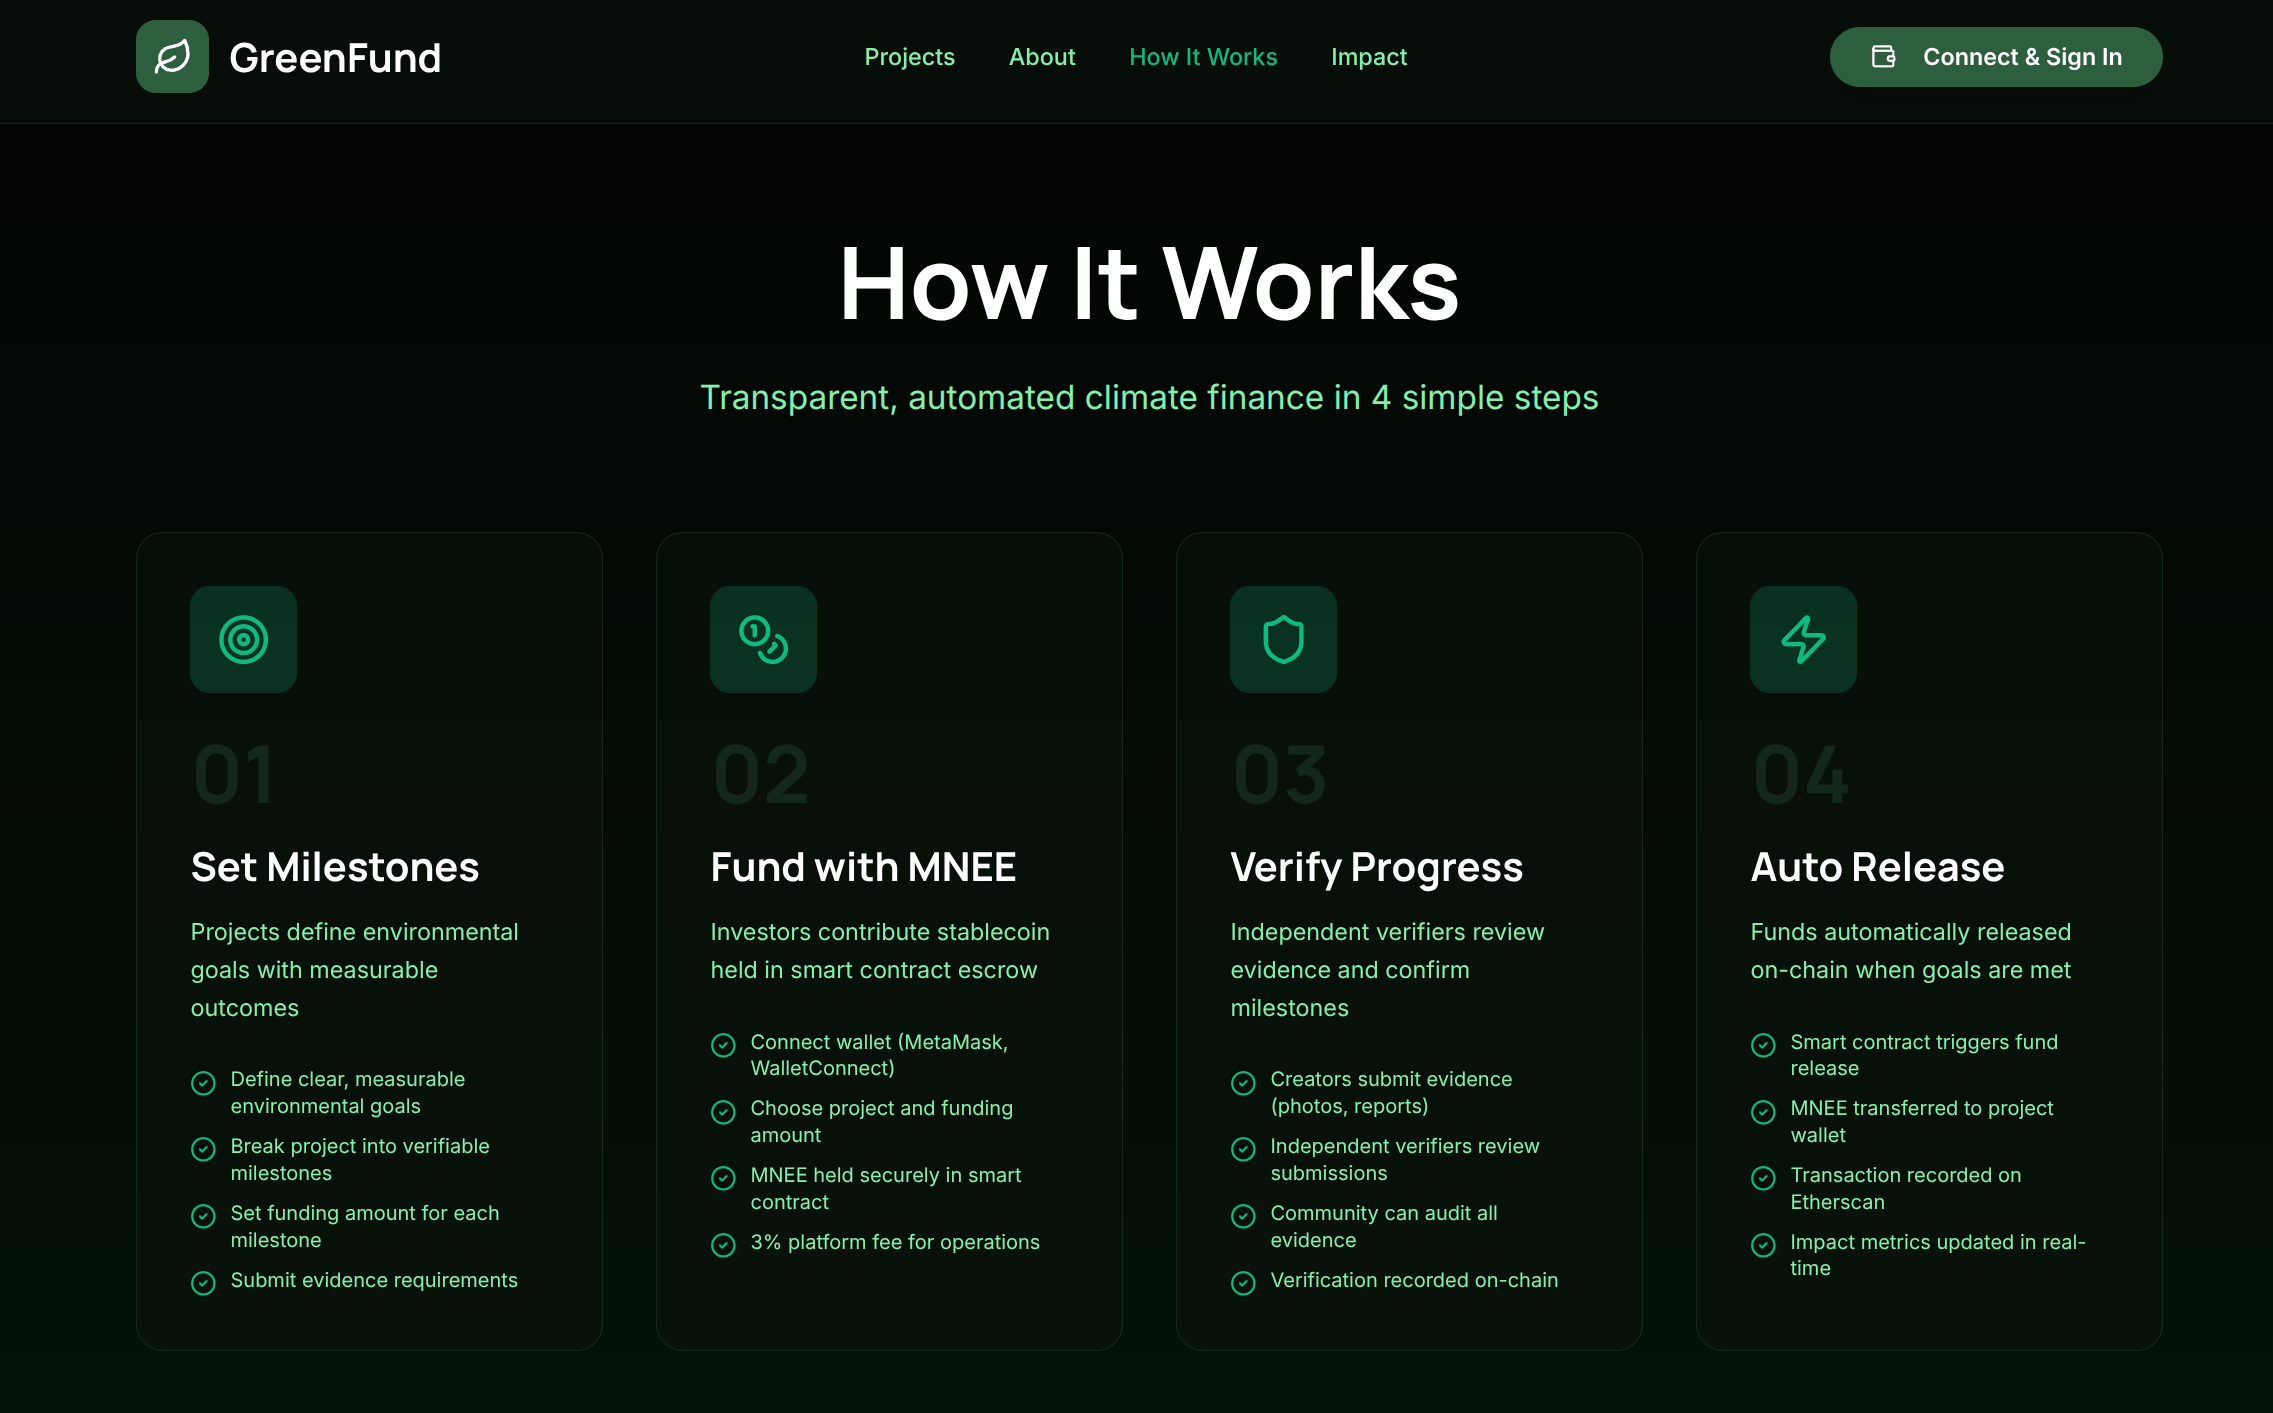Click the coins icon above Fund with MNEE
2273x1413 pixels.
(x=763, y=639)
